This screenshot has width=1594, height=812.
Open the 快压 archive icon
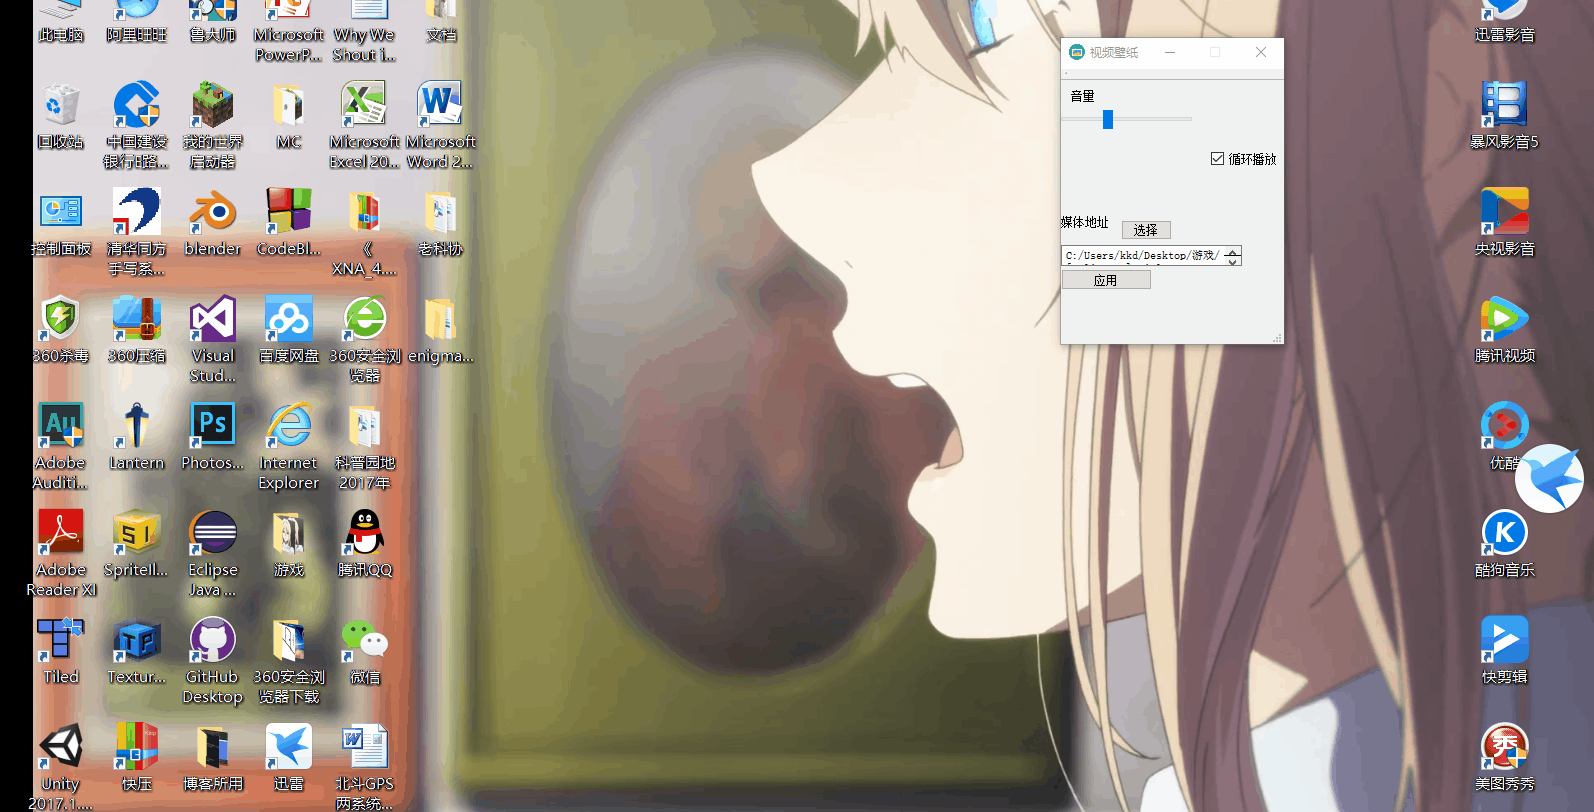[x=137, y=746]
